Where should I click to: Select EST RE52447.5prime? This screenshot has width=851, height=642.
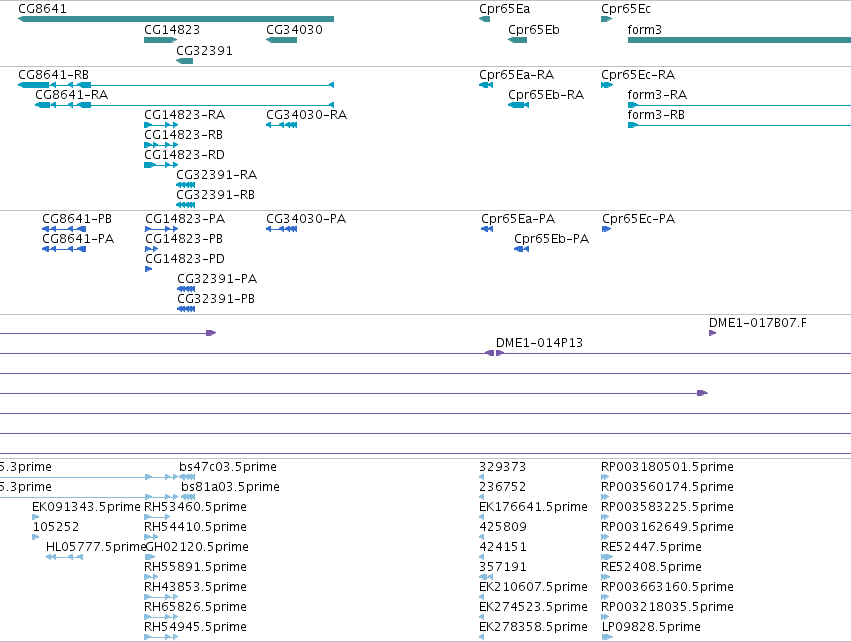point(607,557)
